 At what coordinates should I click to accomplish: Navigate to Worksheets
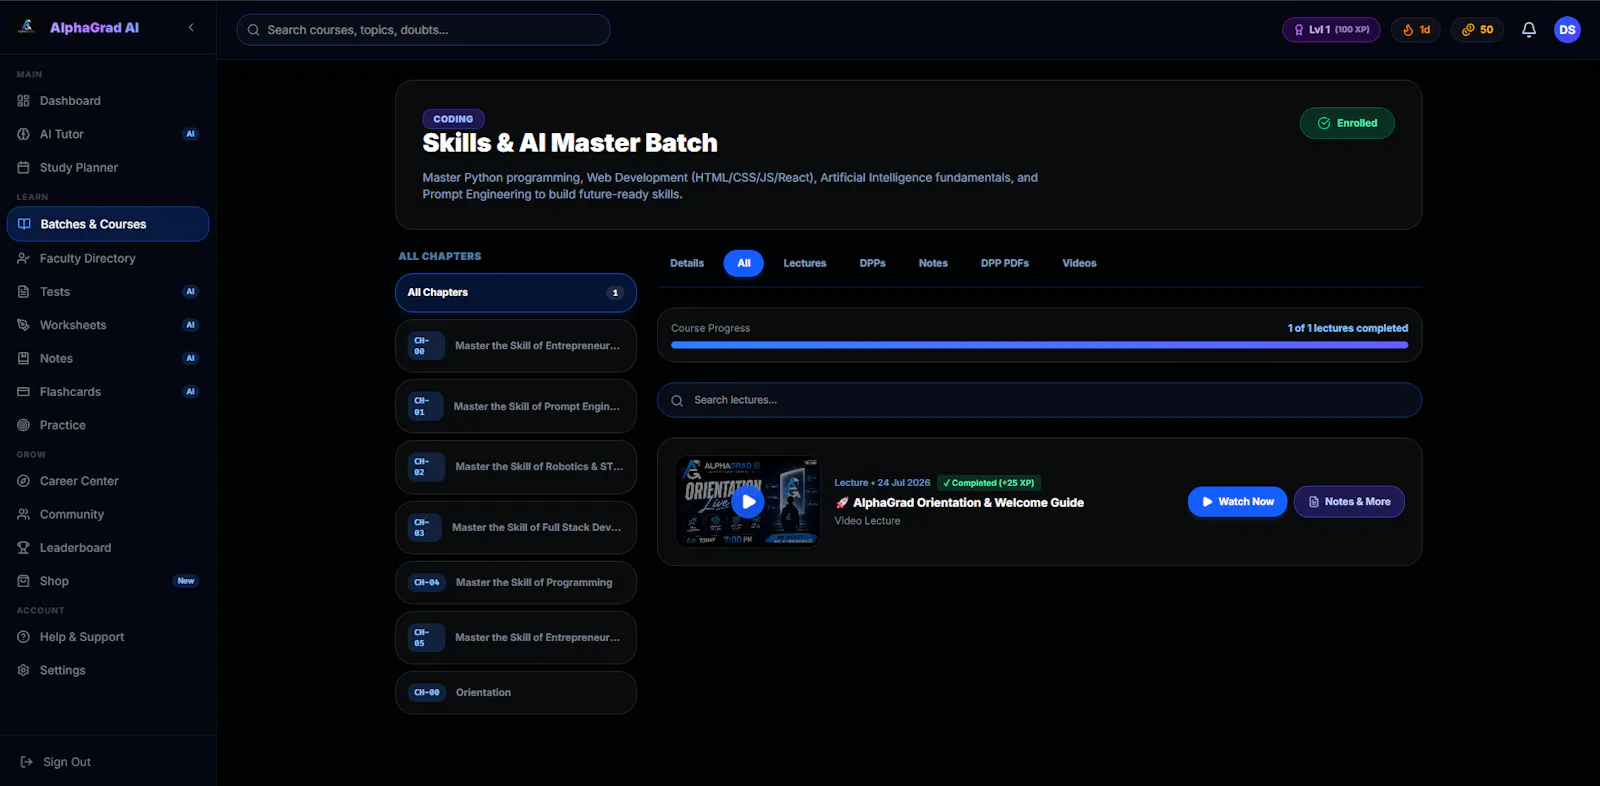pyautogui.click(x=108, y=325)
